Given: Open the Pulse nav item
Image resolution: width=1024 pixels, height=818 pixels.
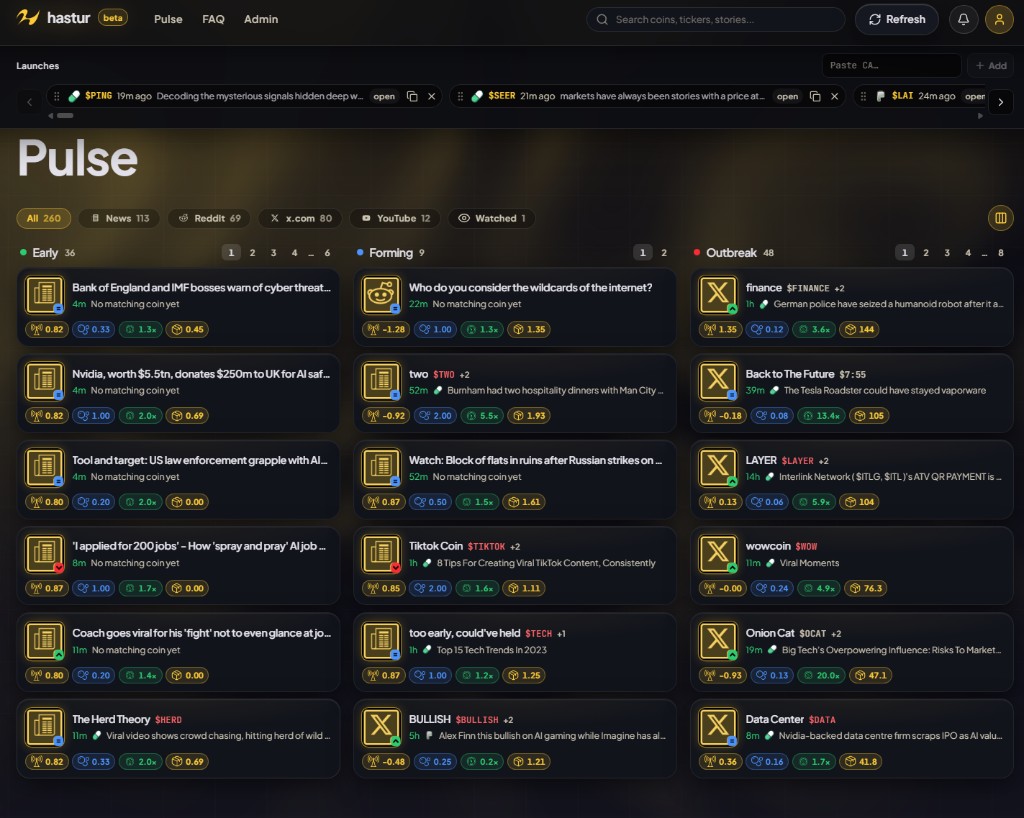Looking at the screenshot, I should [168, 20].
